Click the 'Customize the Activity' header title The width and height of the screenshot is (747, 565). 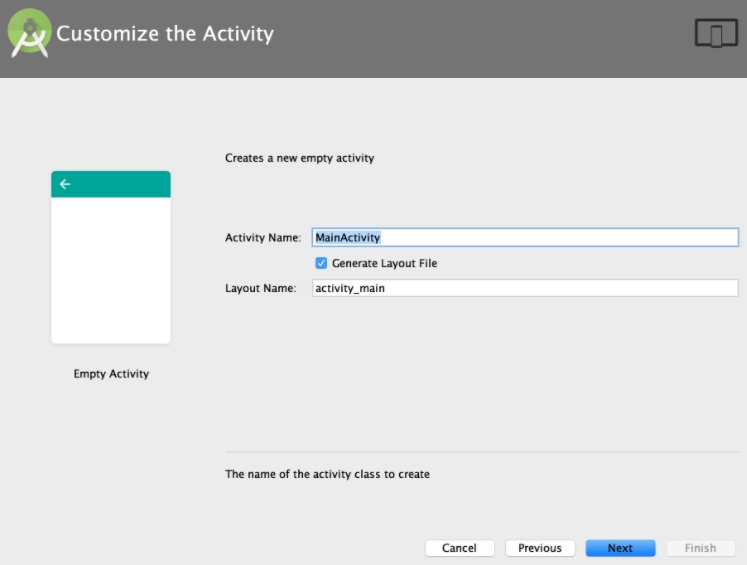pos(165,34)
